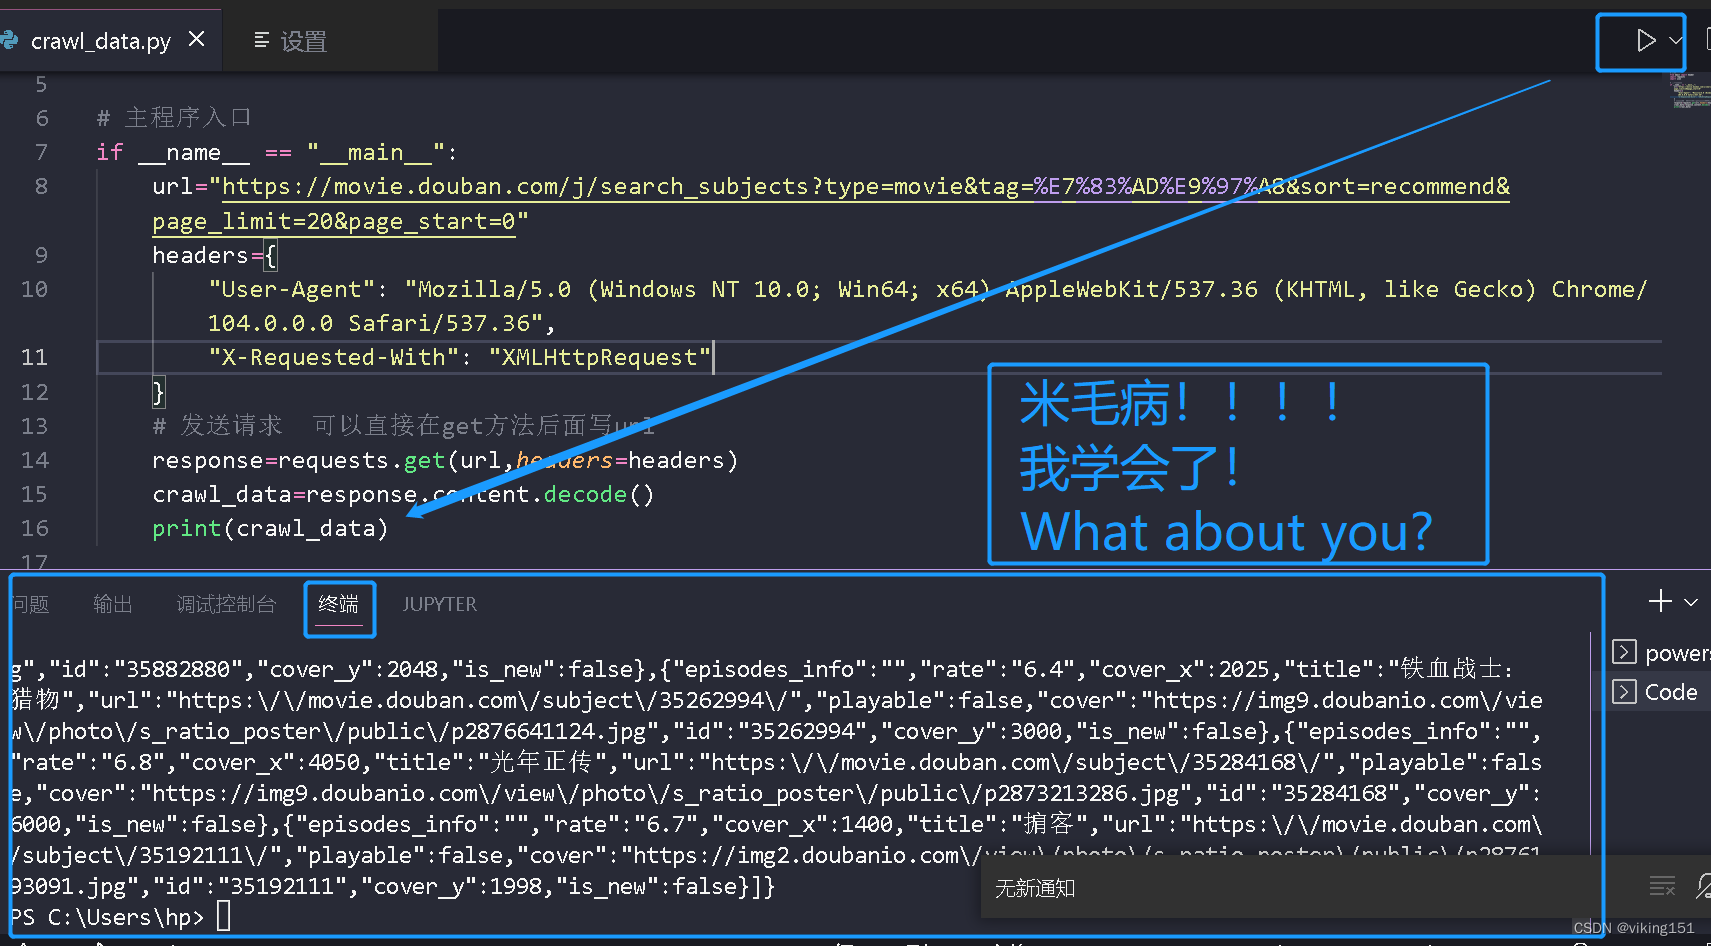1711x946 pixels.
Task: Select the powershell terminal icon in the list
Action: 1627,652
